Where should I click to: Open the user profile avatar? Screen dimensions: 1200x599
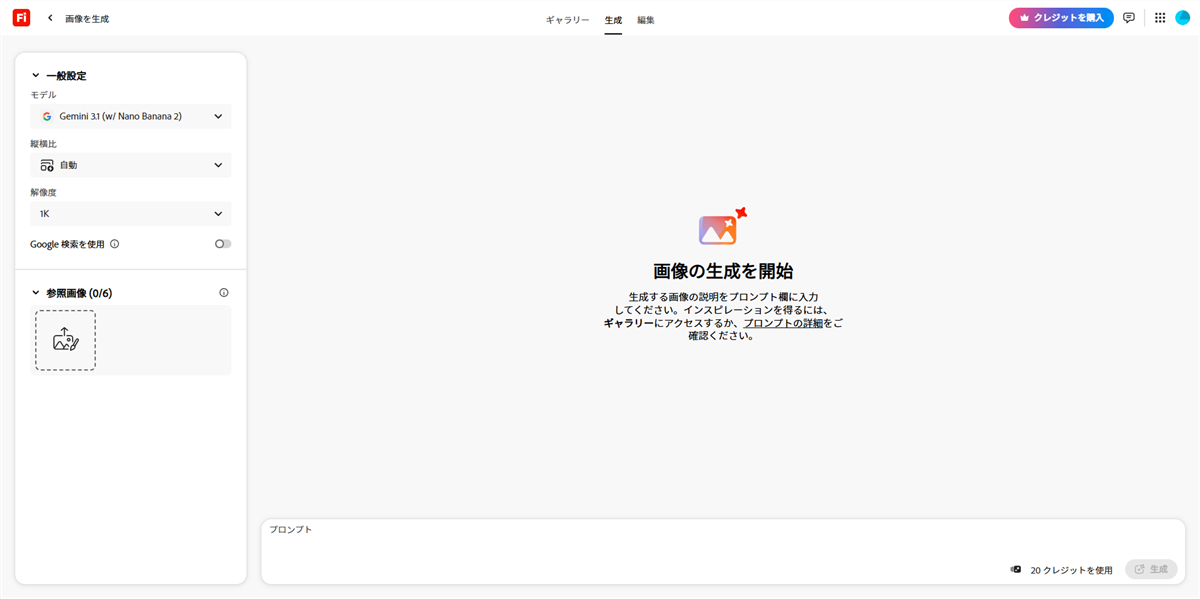pos(1183,18)
